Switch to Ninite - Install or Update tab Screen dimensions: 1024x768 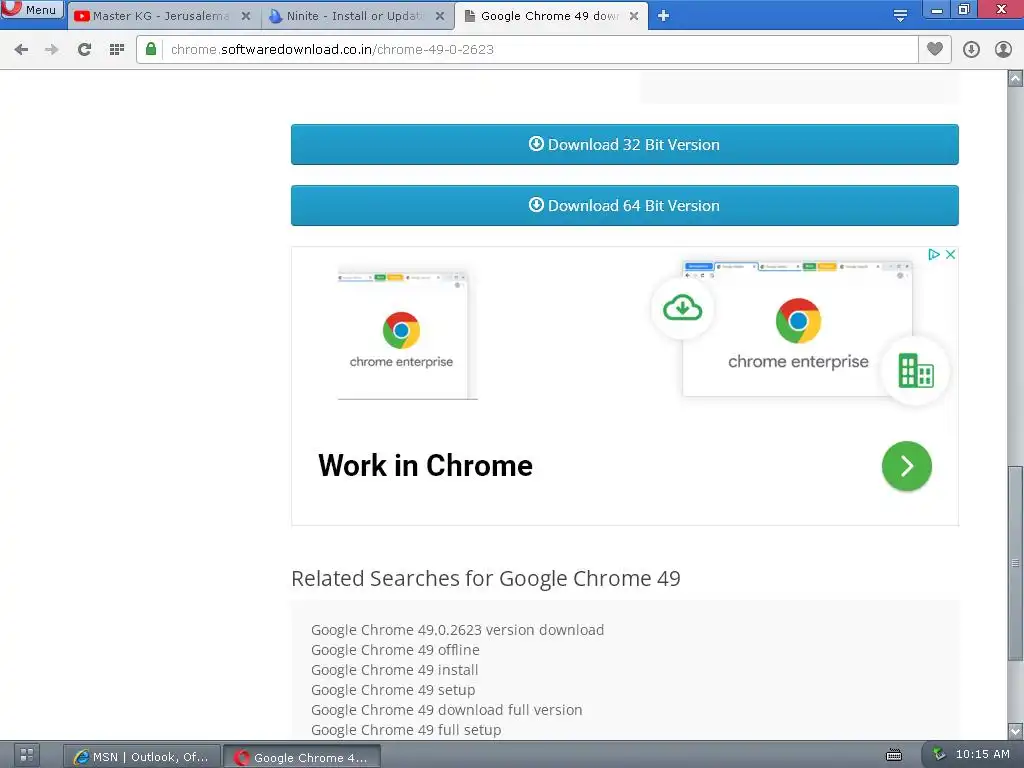(x=357, y=16)
